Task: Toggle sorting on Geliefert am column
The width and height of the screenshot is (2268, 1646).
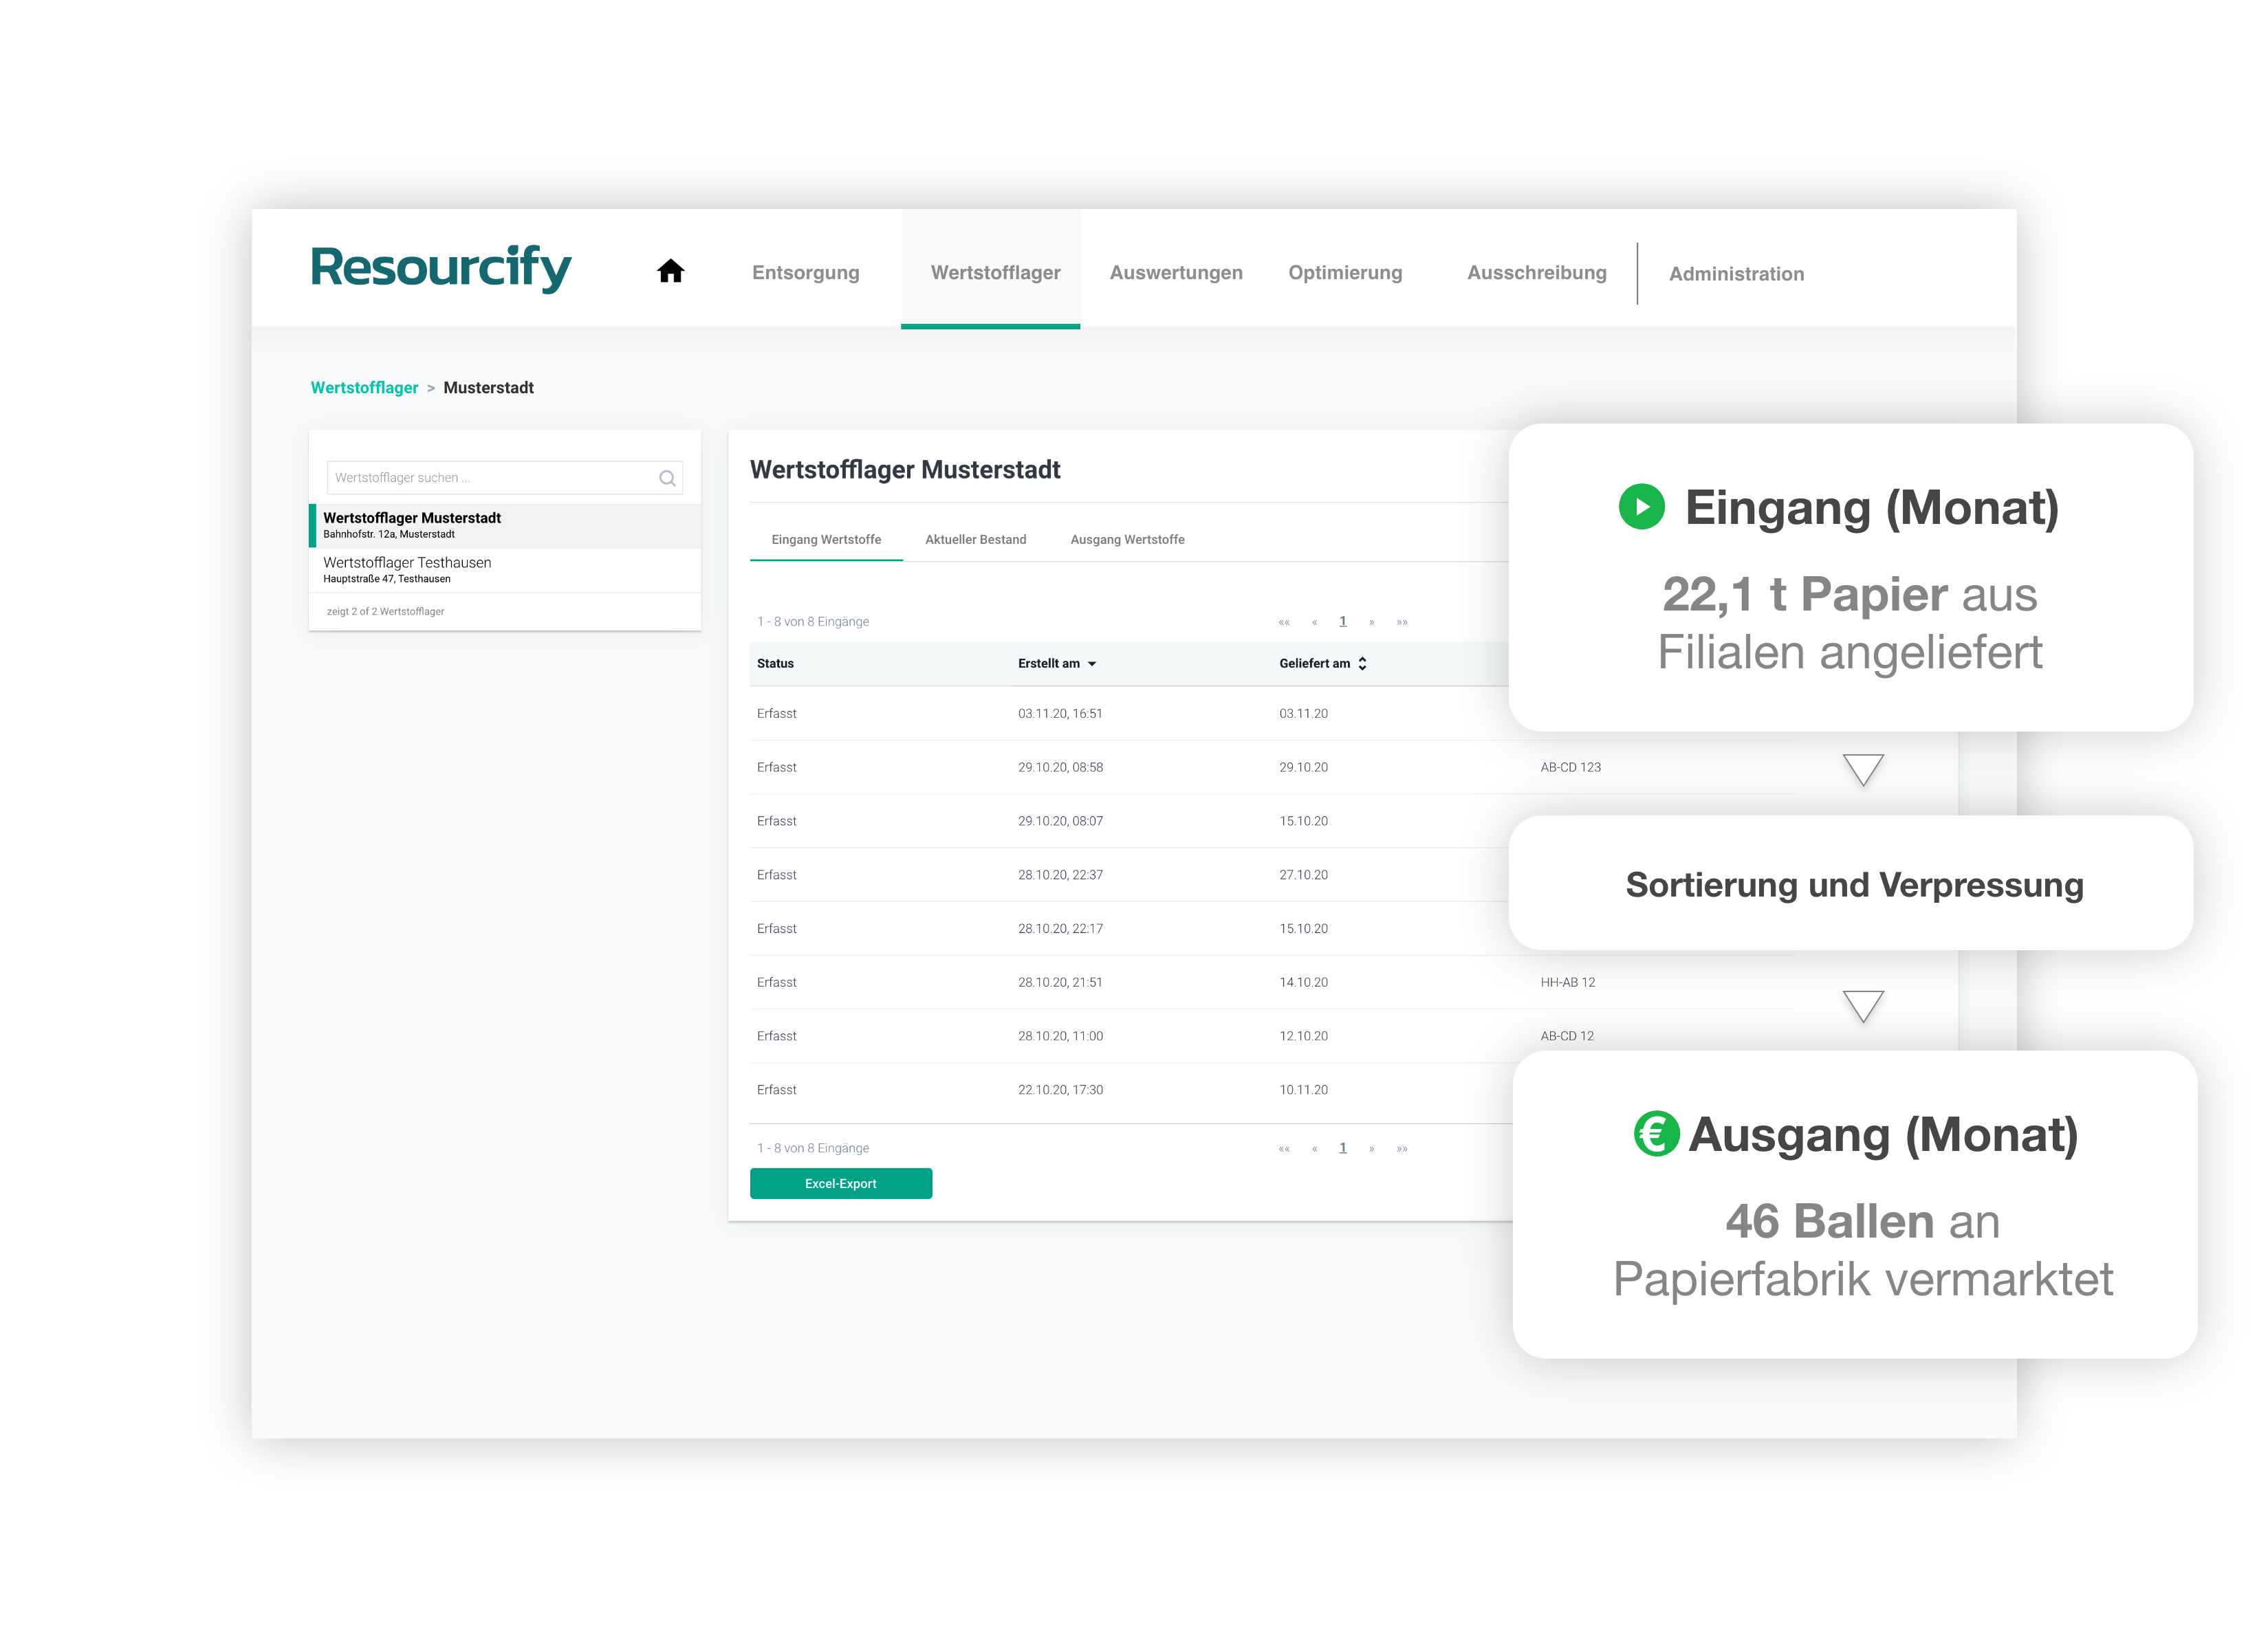Action: click(1362, 663)
